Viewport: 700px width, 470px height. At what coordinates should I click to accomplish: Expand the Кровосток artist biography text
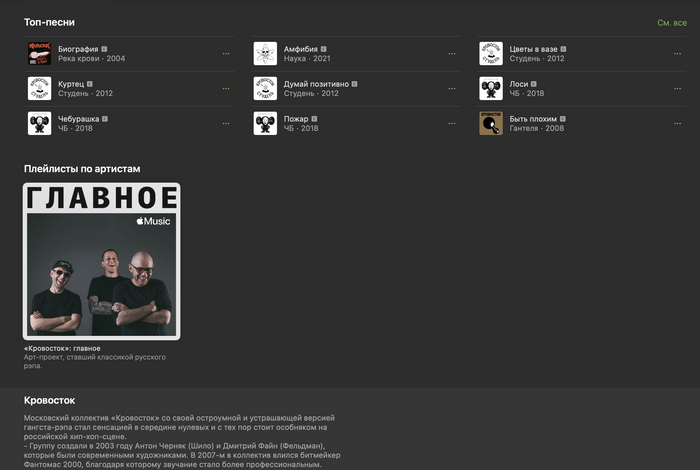coord(182,441)
